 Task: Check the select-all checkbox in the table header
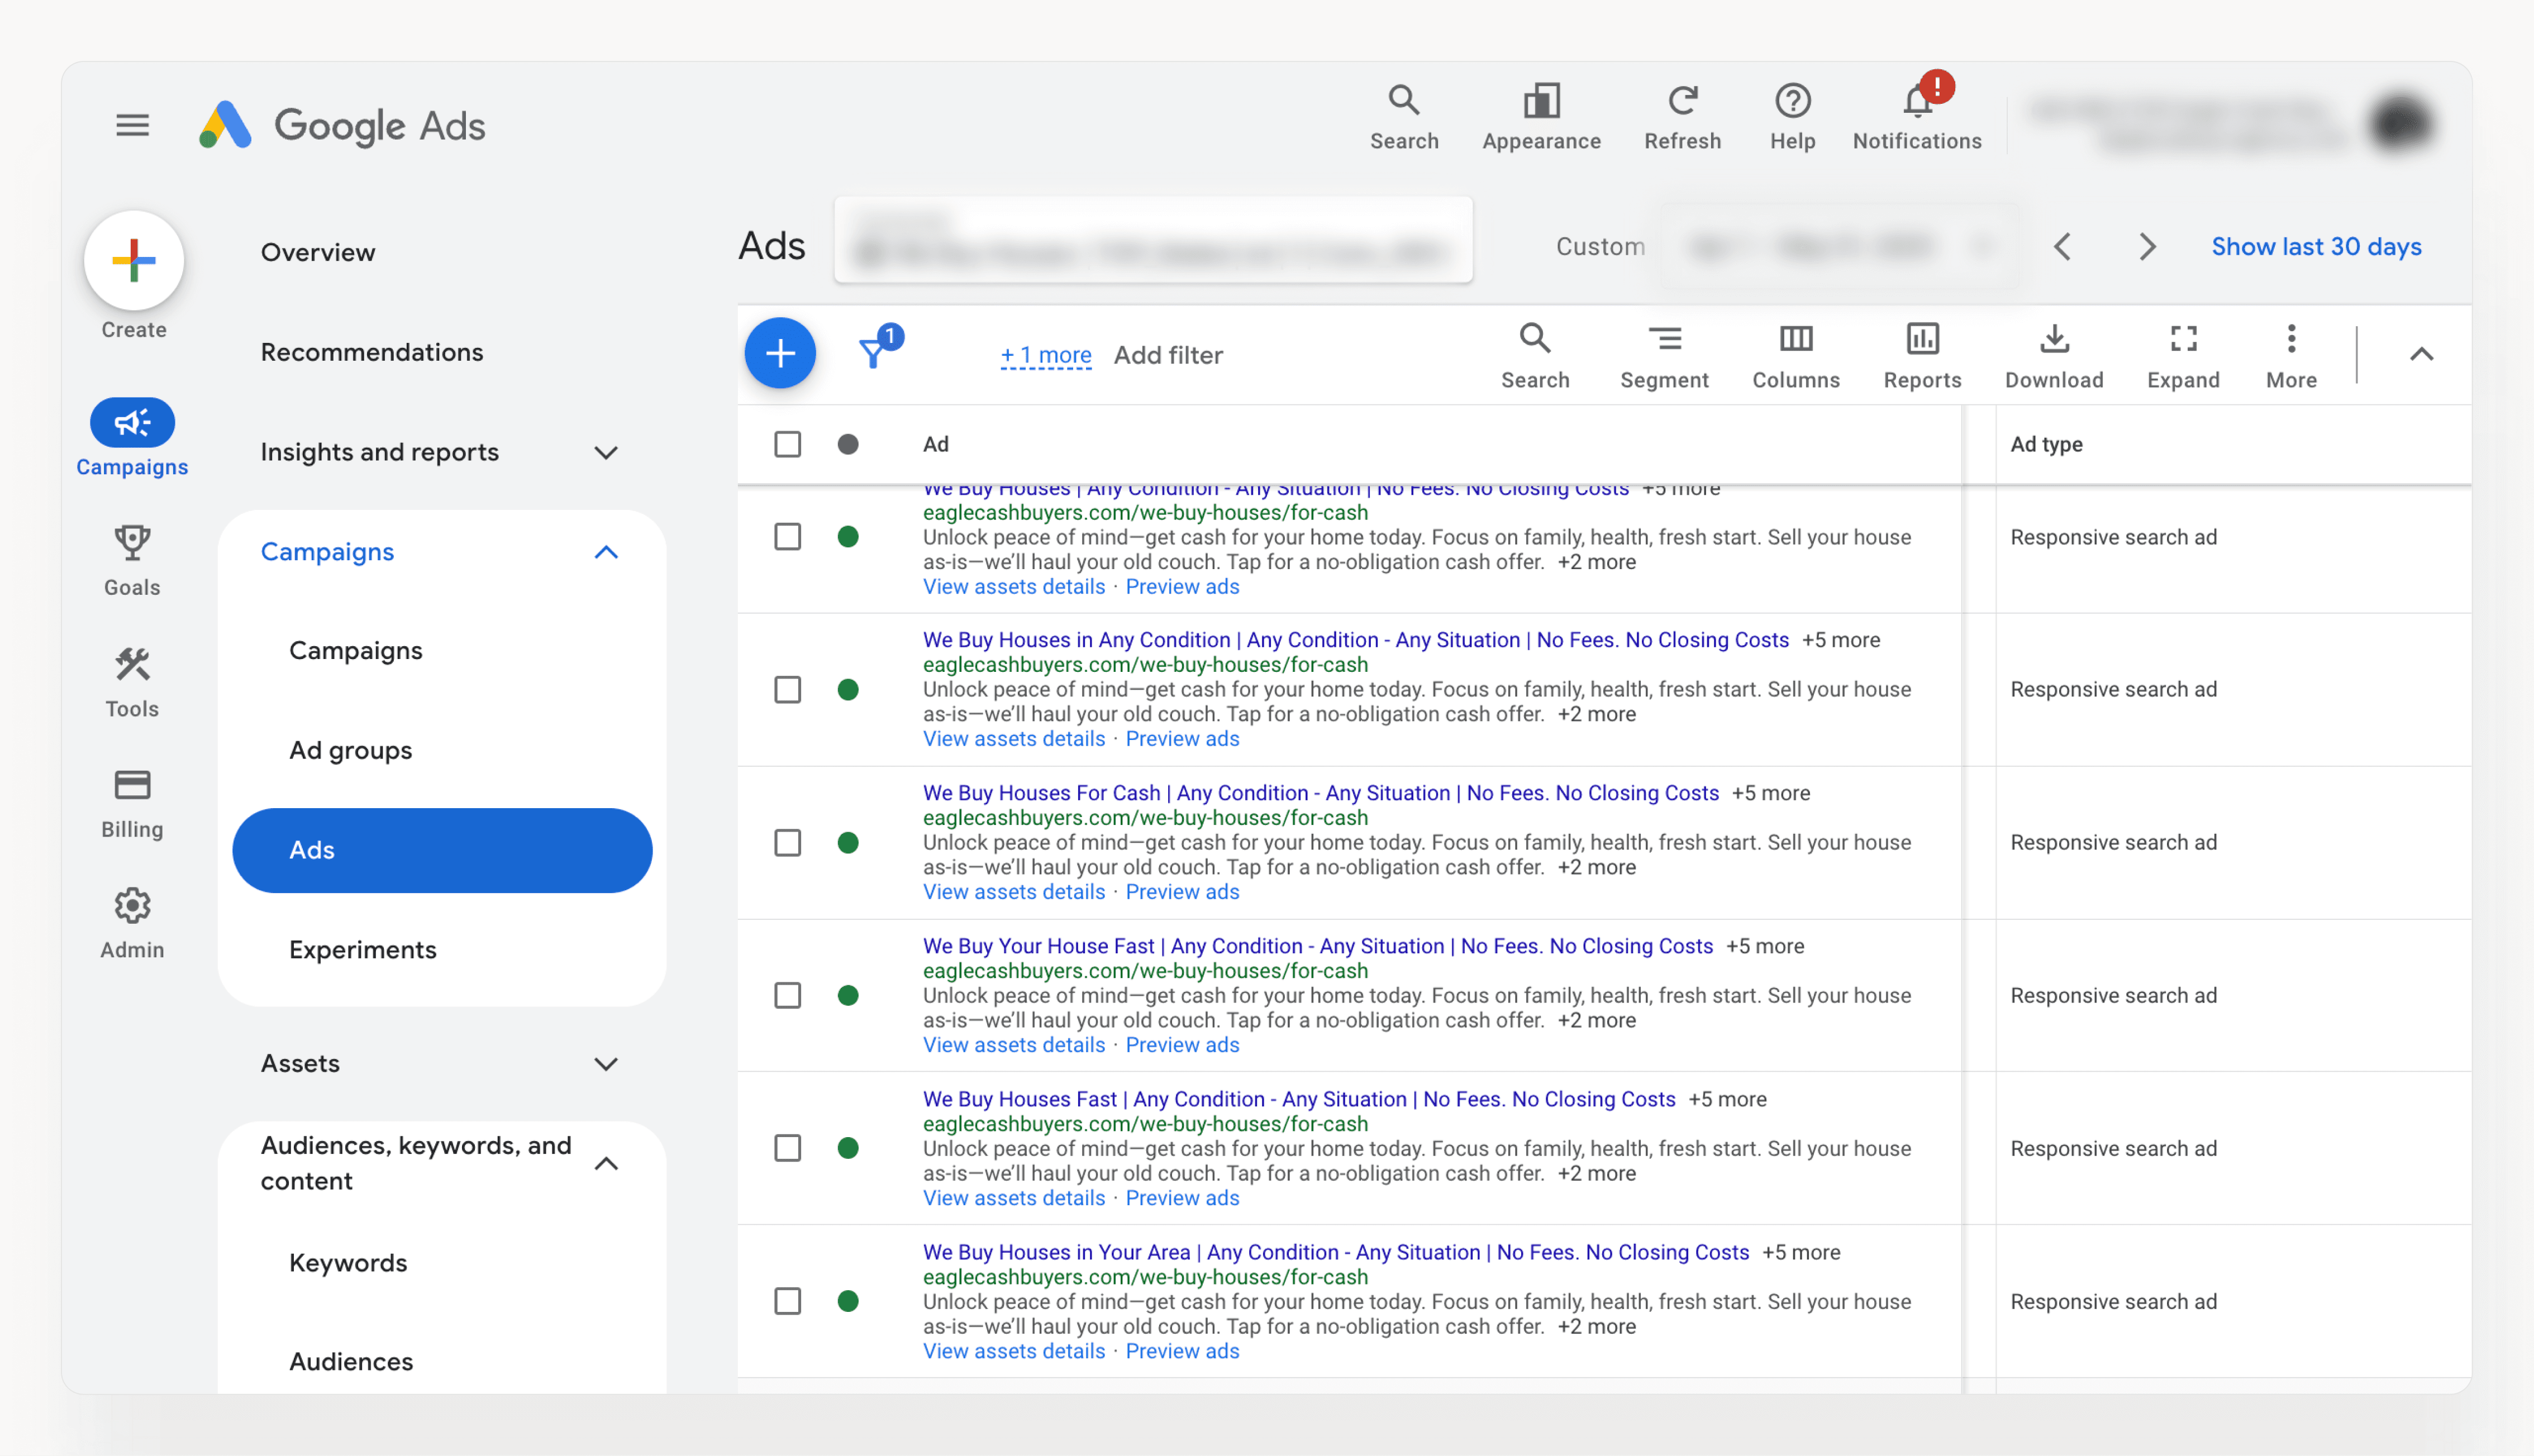click(x=787, y=443)
